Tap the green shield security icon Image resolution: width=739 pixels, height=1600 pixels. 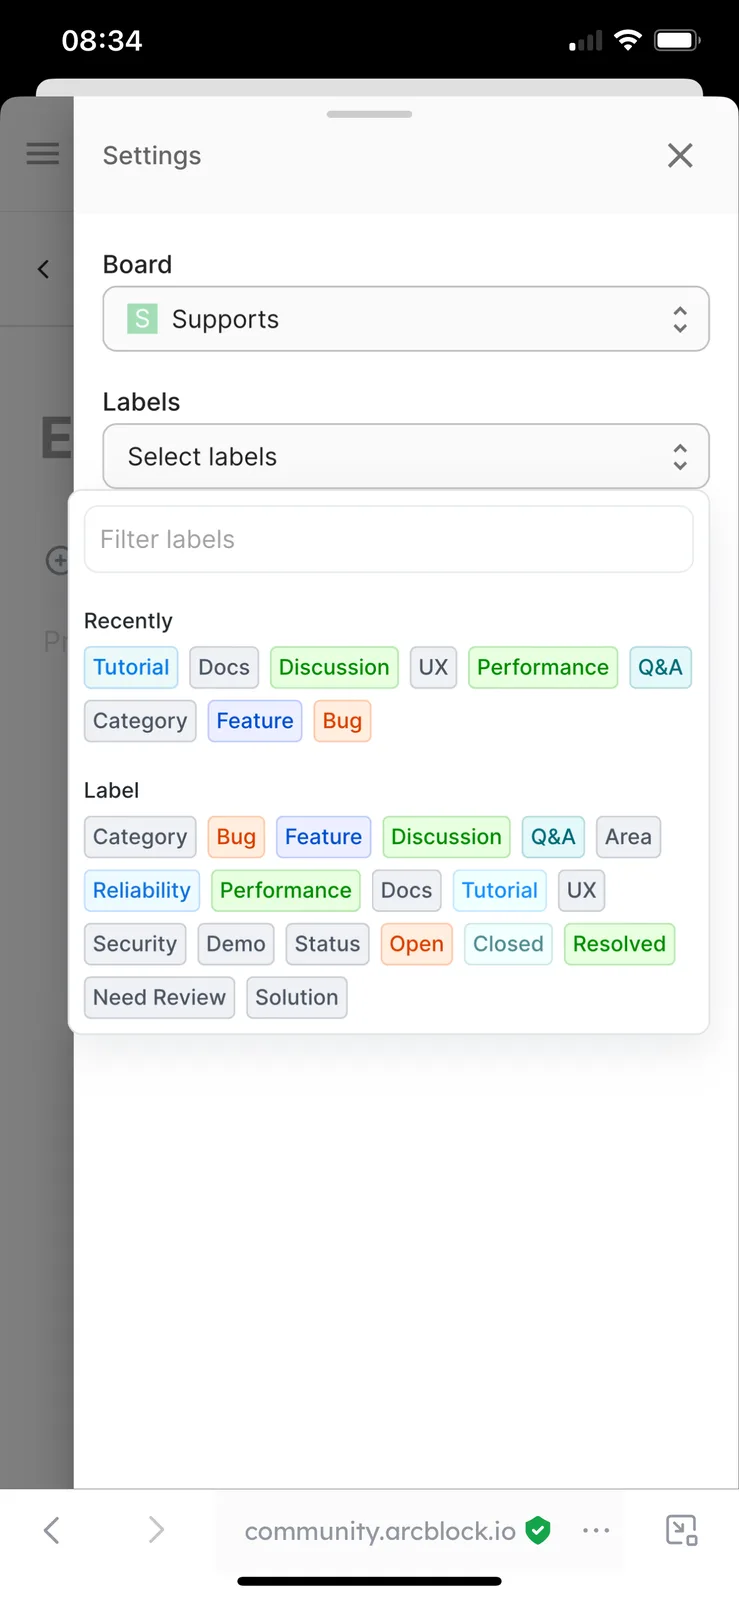[x=538, y=1530]
